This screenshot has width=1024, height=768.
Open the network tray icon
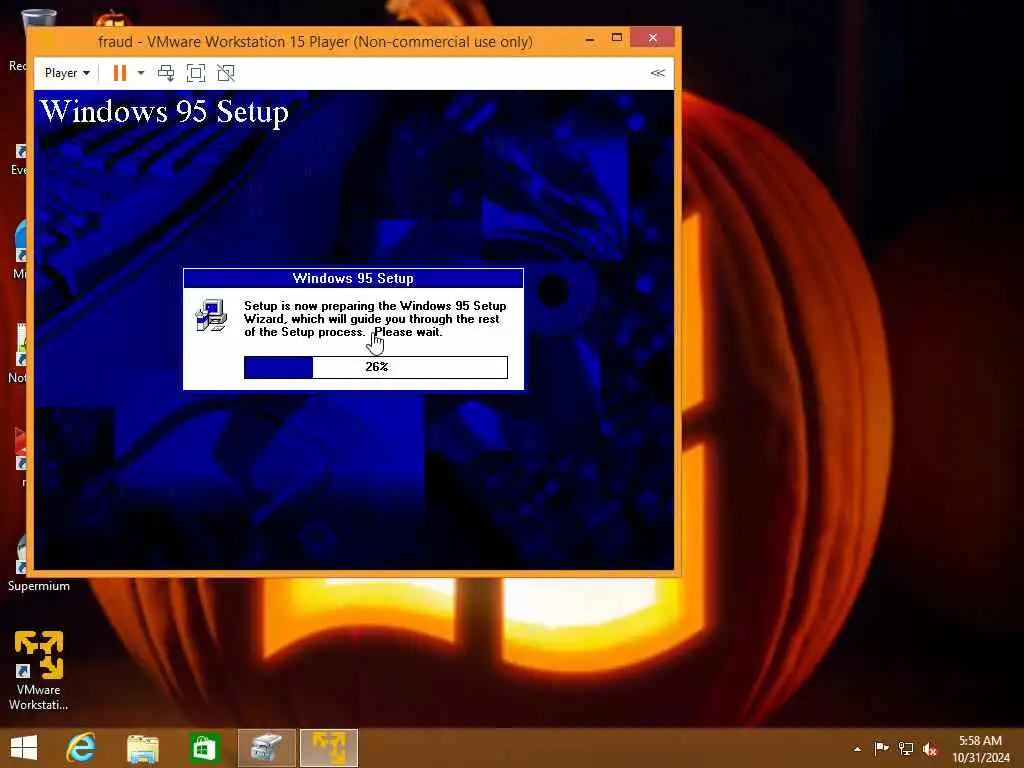(906, 748)
